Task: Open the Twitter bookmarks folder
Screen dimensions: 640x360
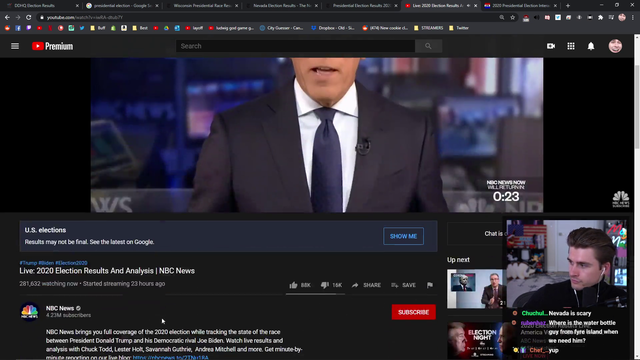Action: point(458,28)
